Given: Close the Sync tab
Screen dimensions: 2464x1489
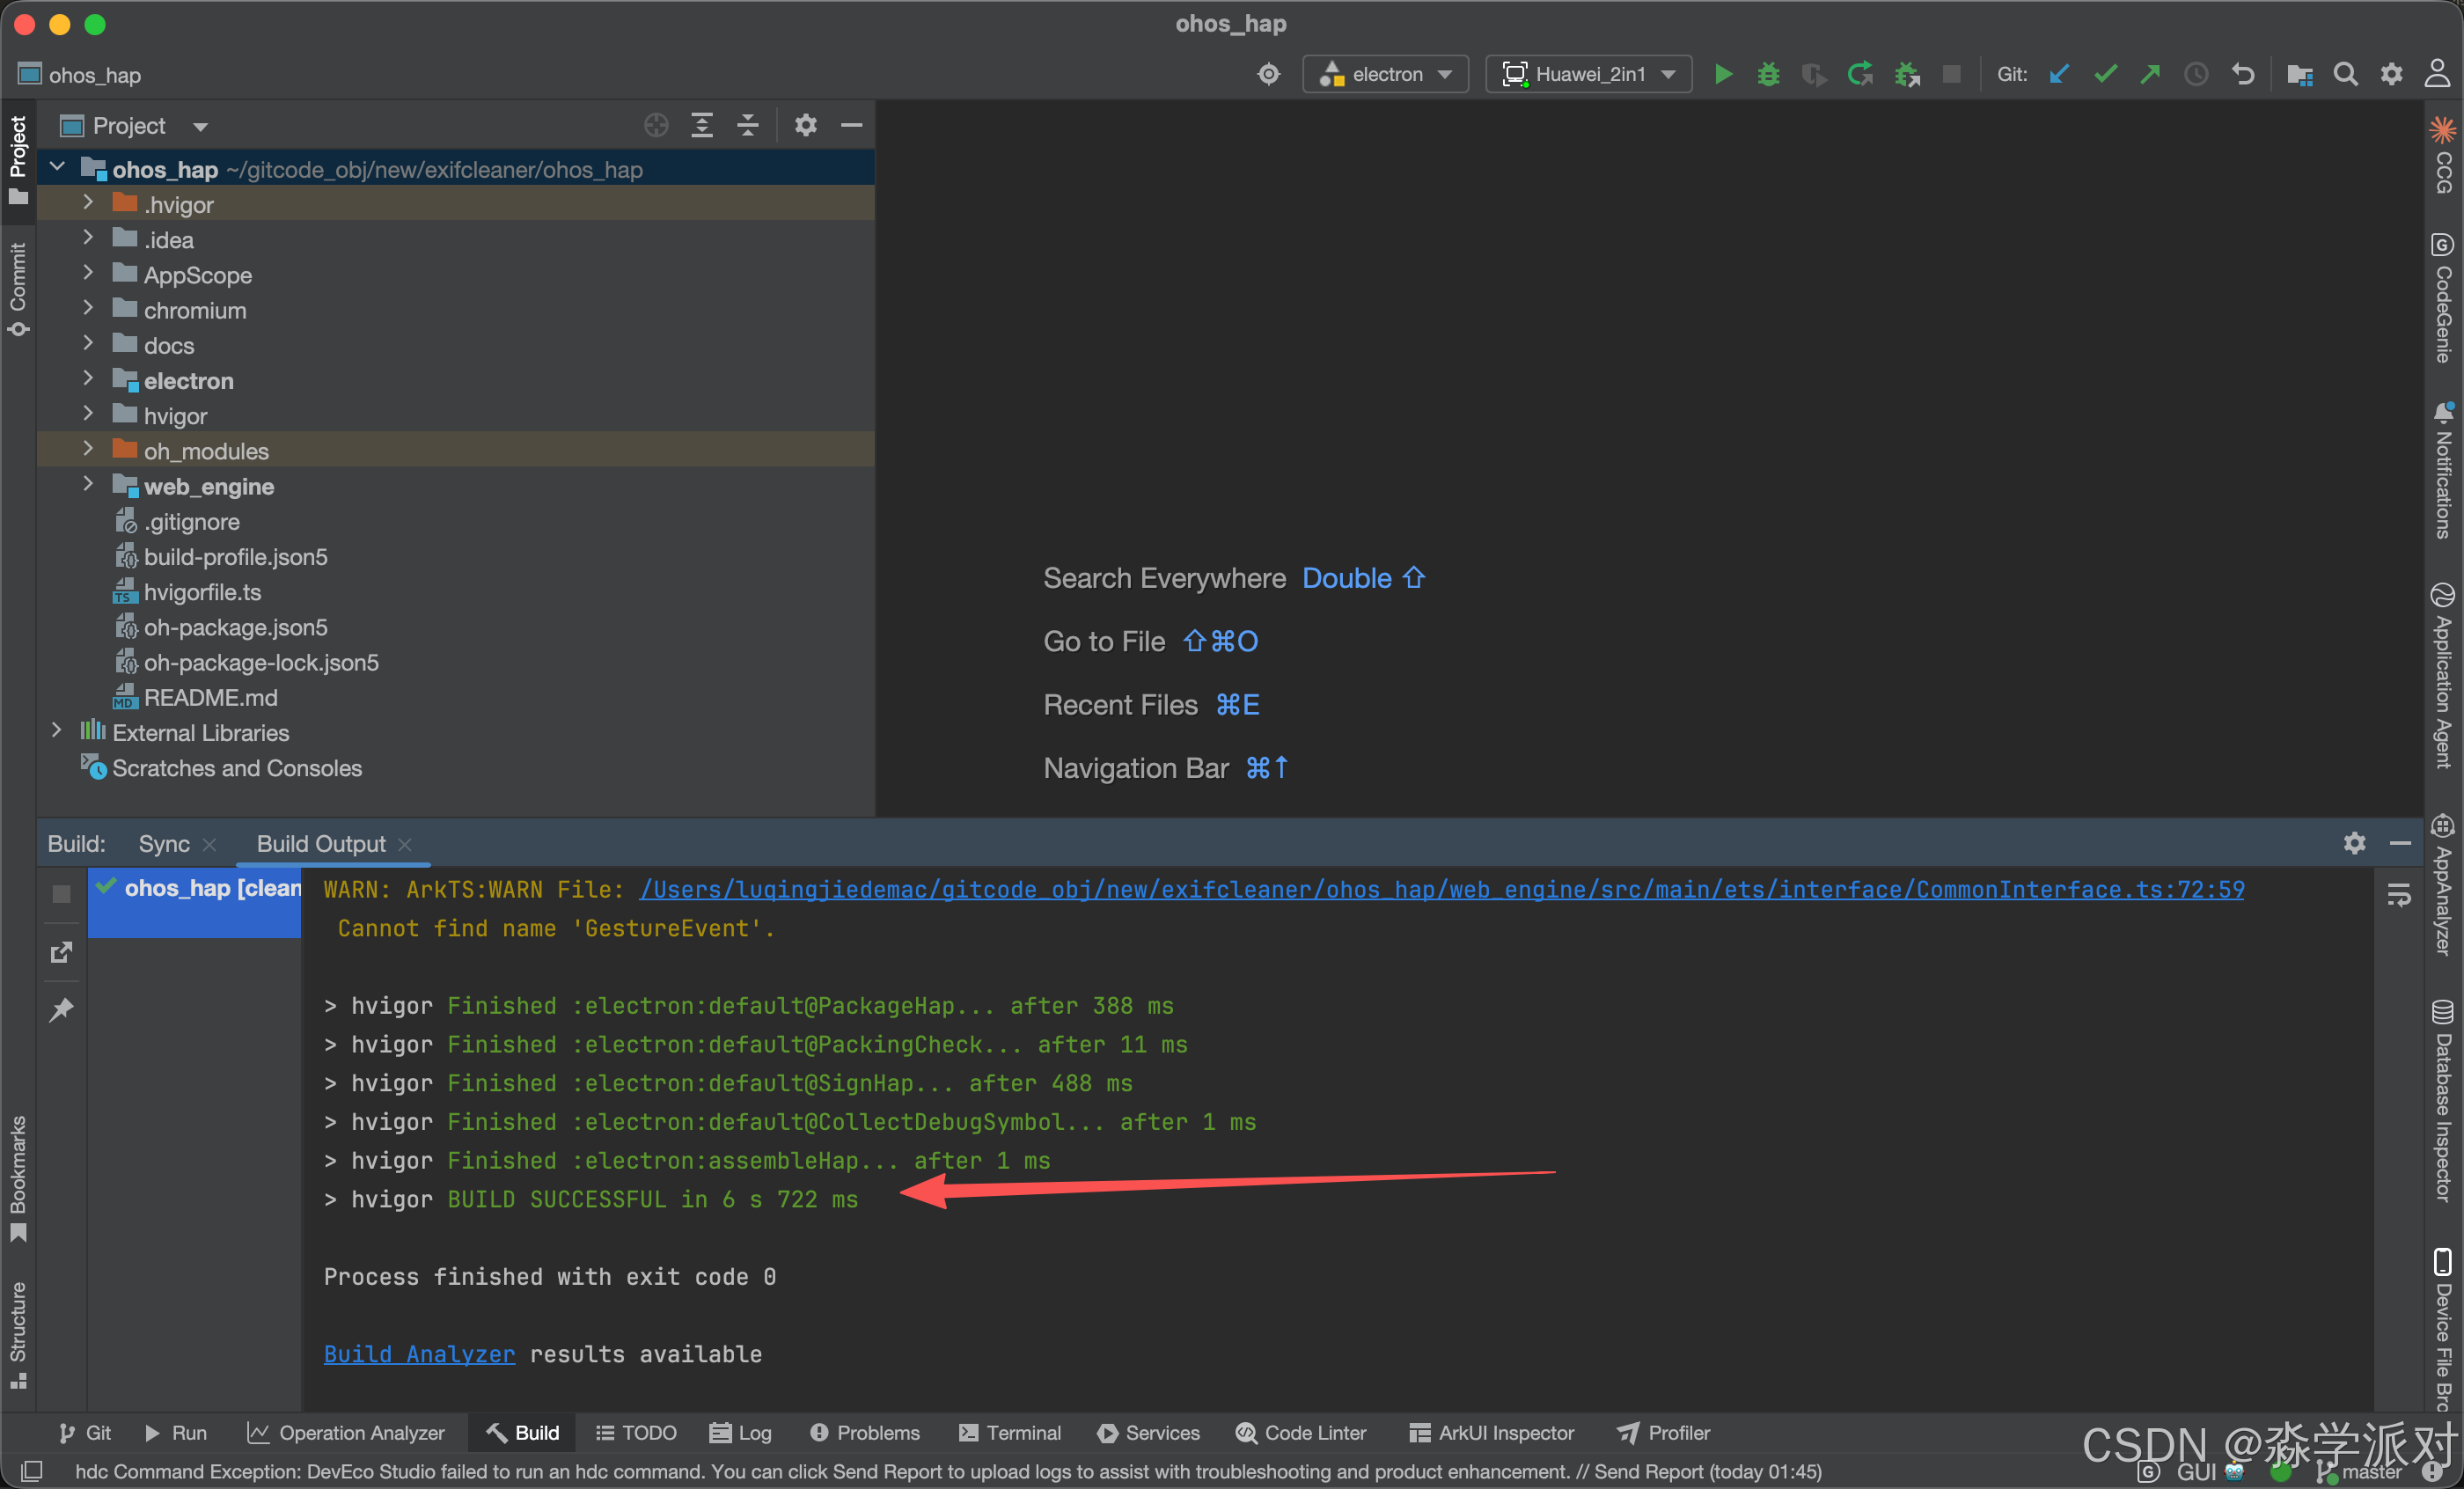Looking at the screenshot, I should pos(209,845).
